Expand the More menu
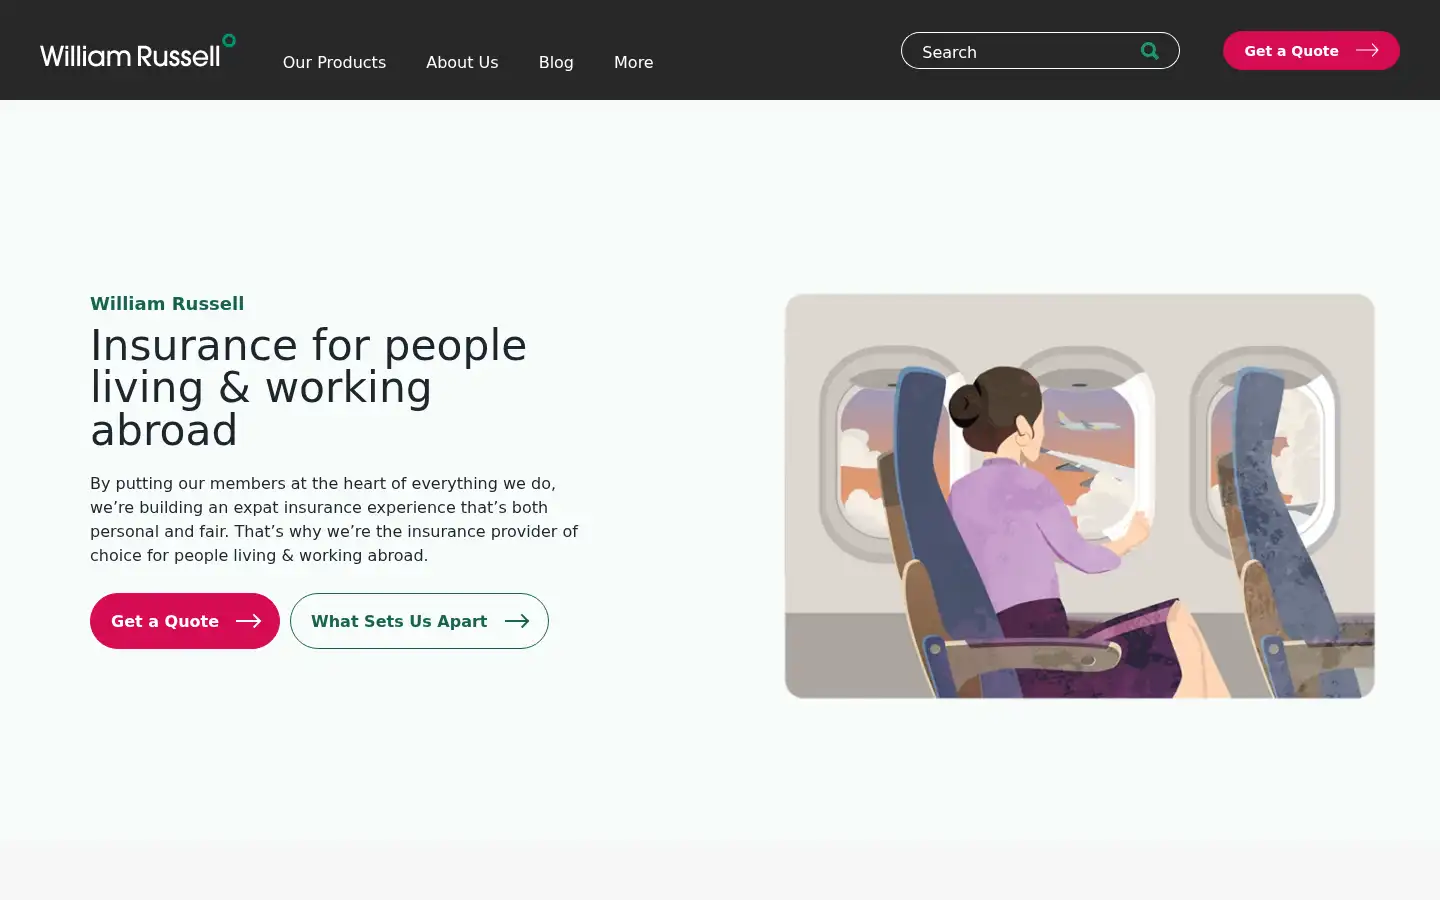 coord(633,62)
